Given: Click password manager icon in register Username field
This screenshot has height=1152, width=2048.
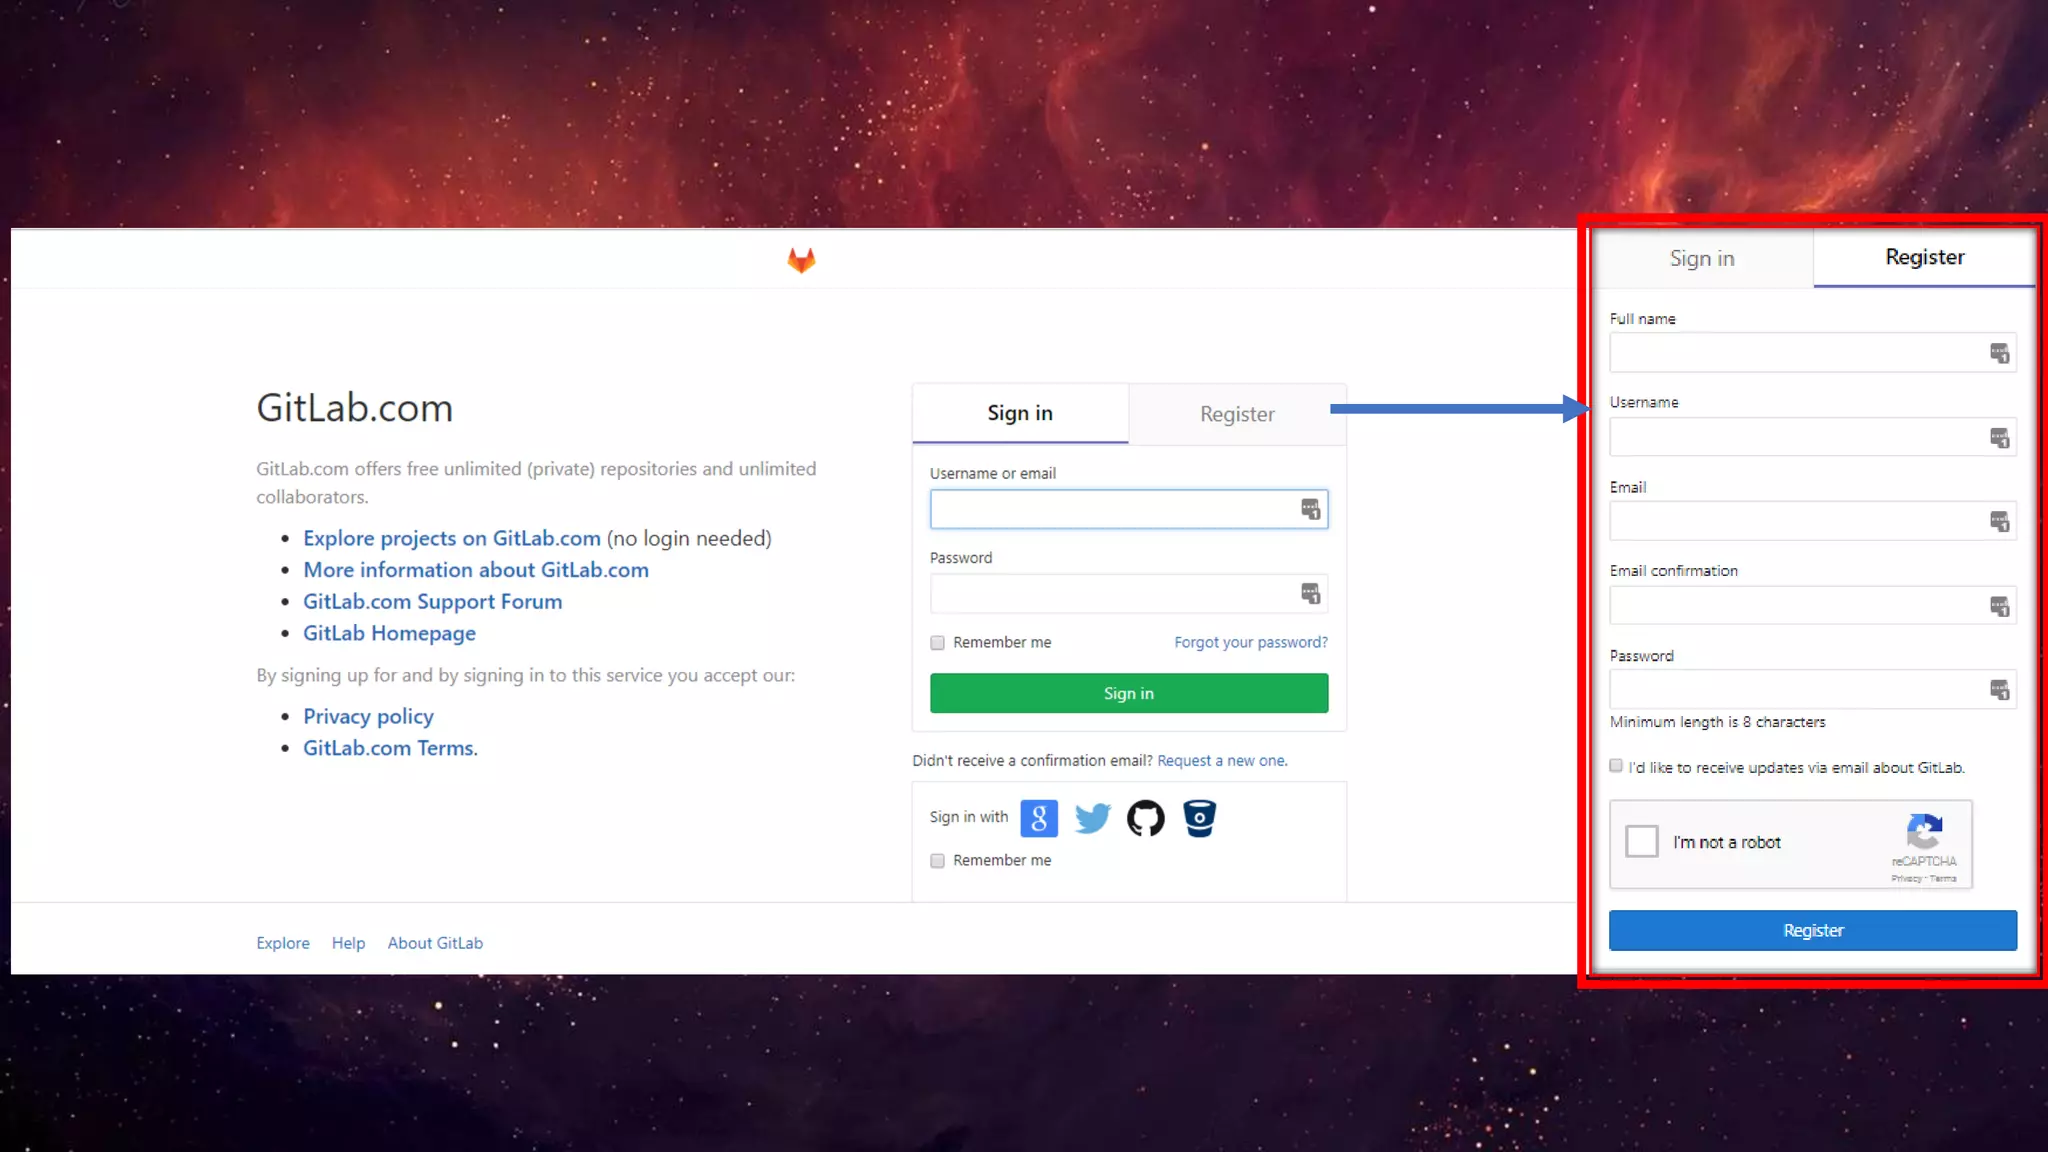Looking at the screenshot, I should tap(1999, 438).
